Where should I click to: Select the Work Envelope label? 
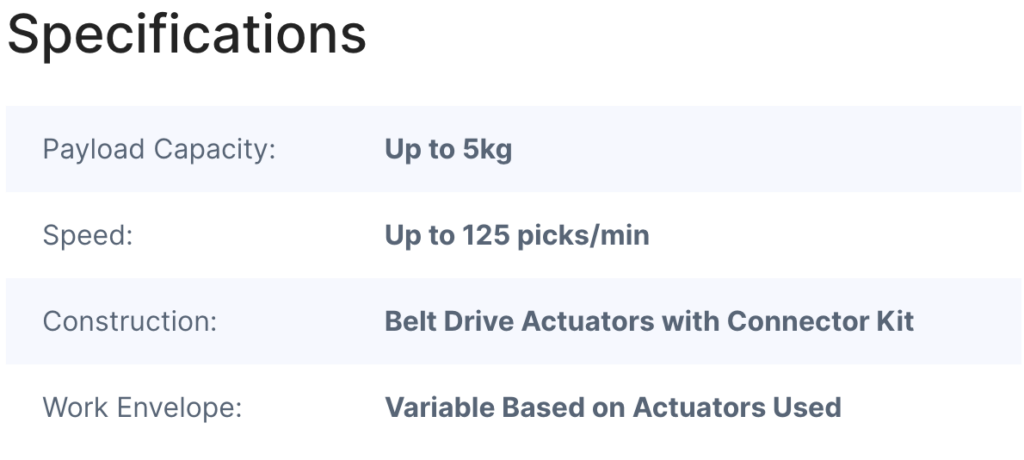142,408
